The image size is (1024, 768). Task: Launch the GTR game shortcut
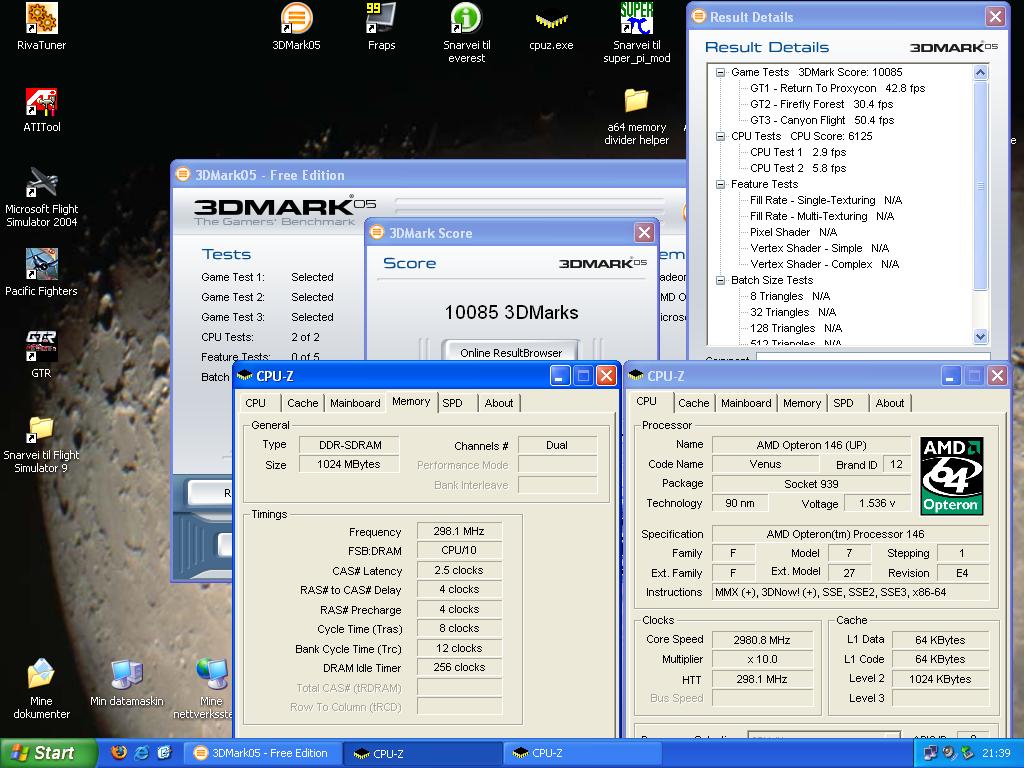41,354
